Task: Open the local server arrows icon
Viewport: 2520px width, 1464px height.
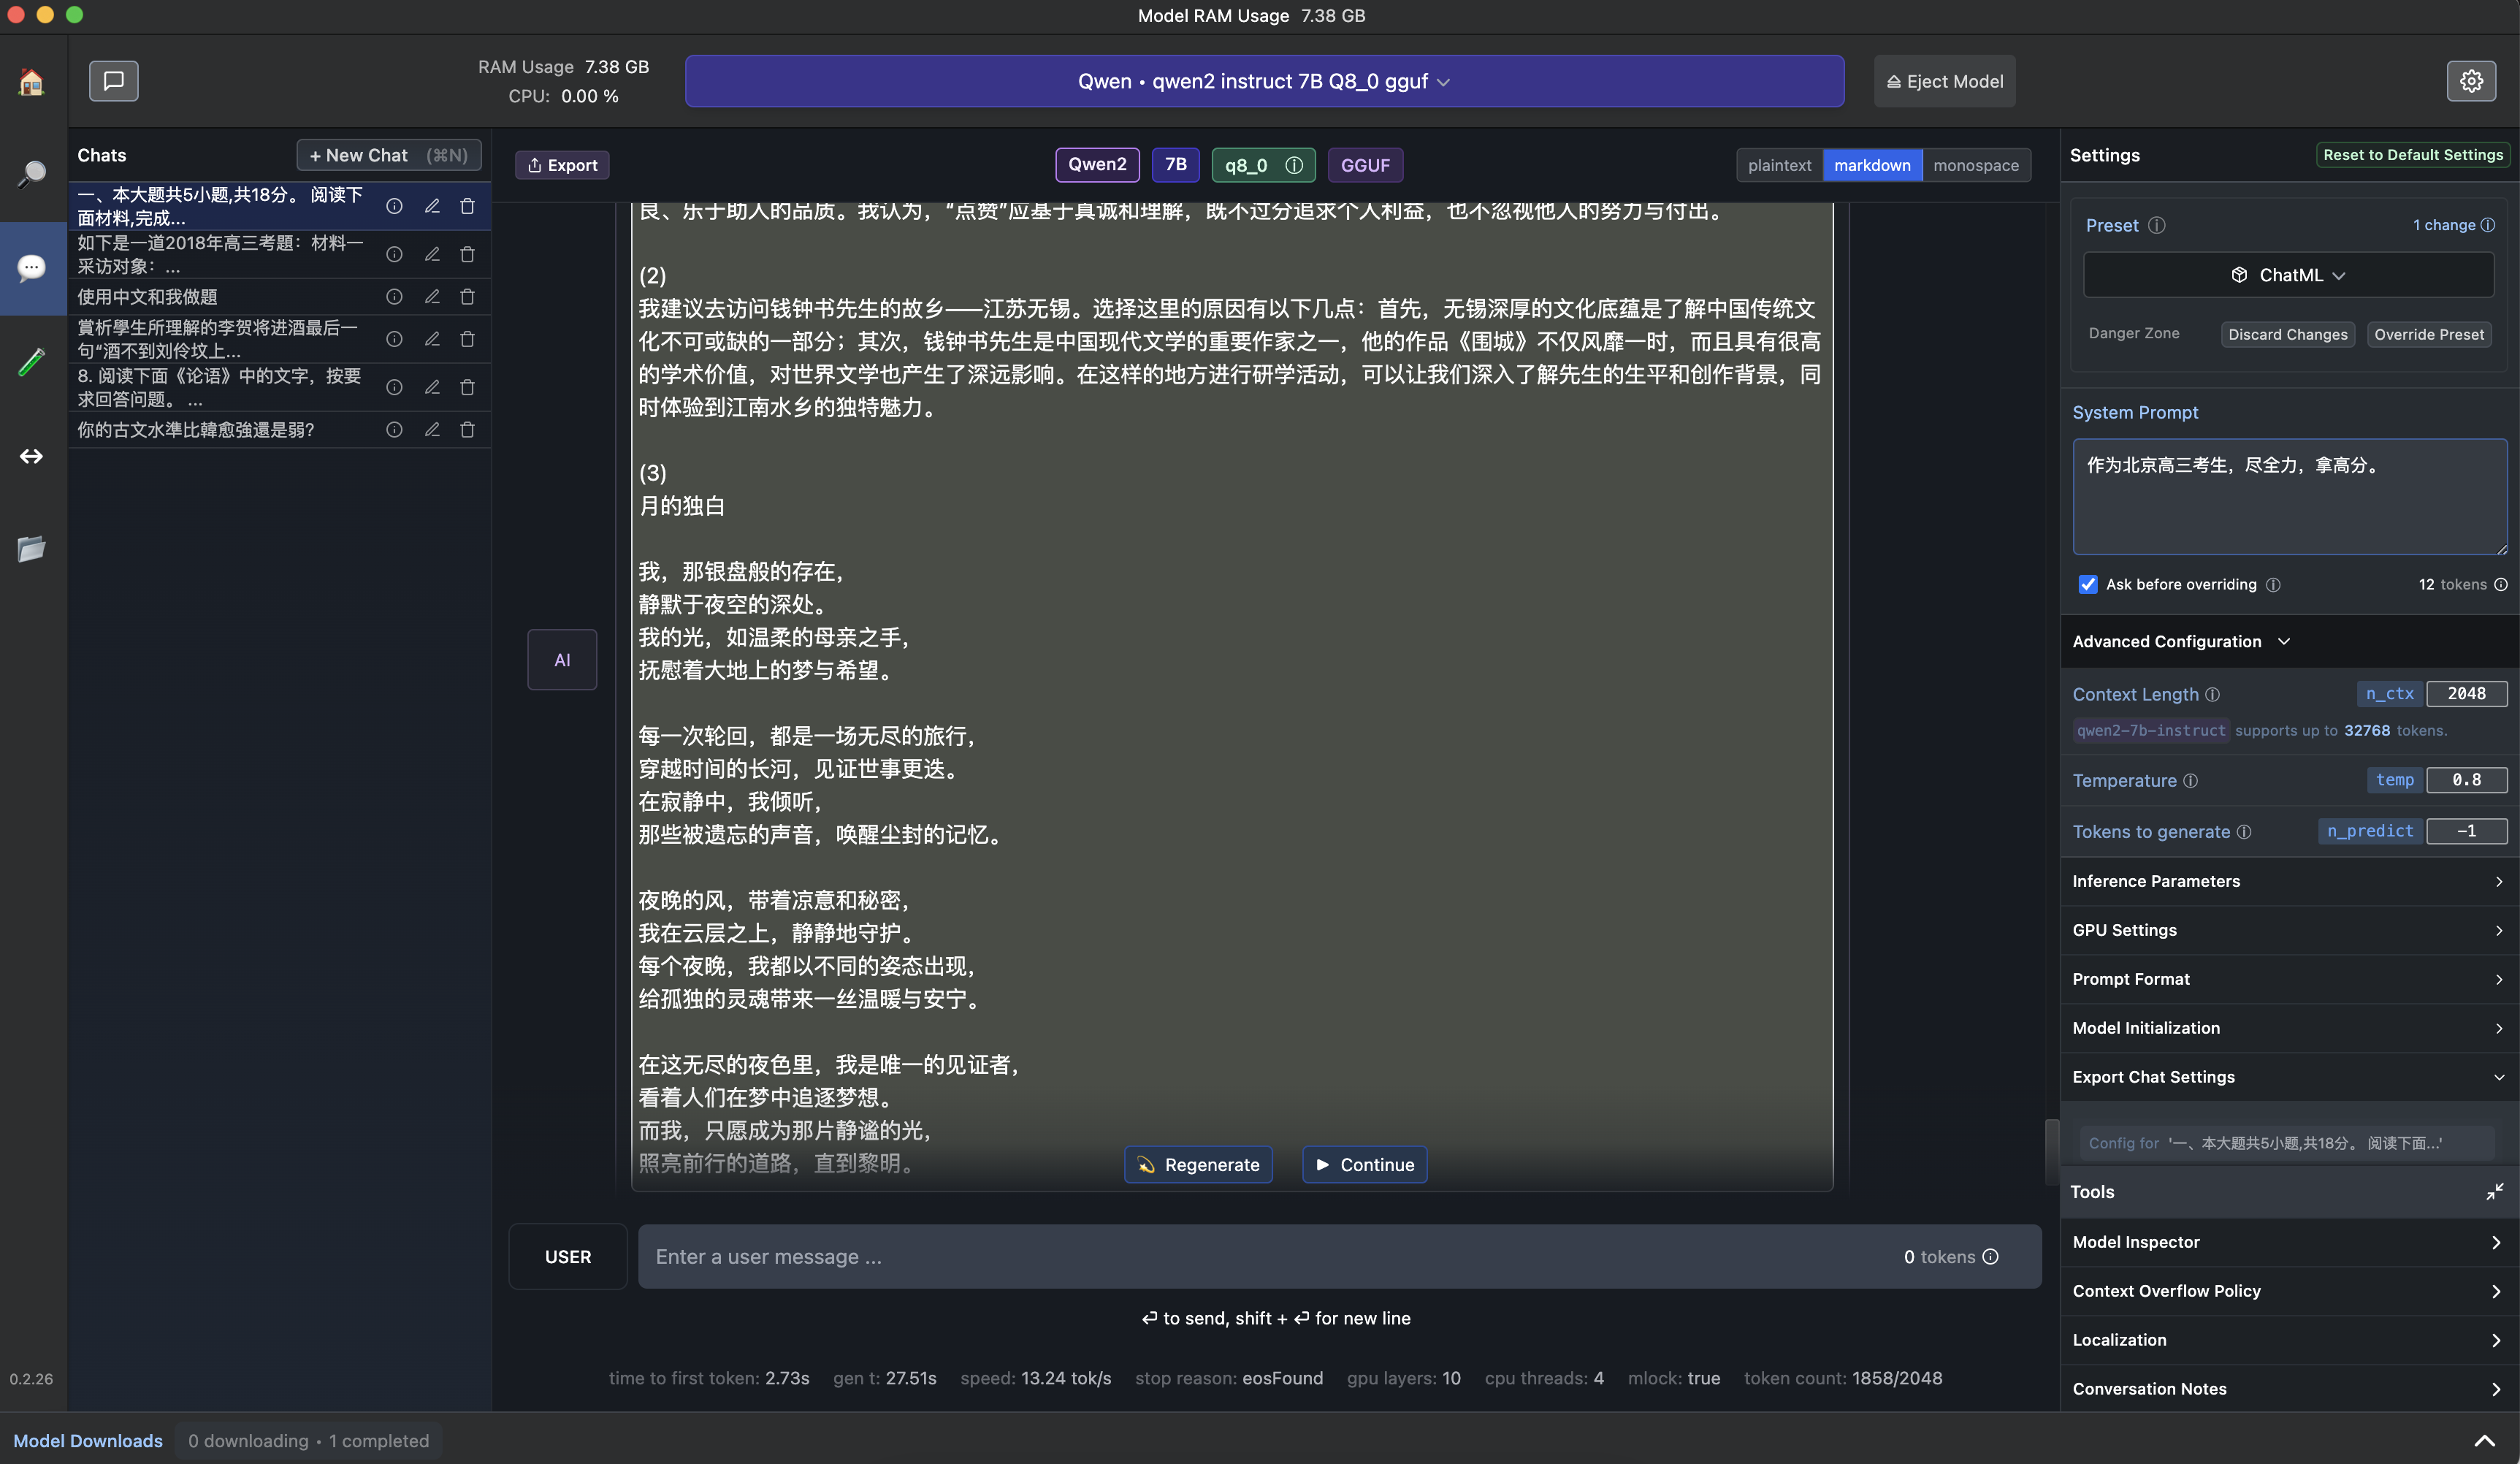Action: (x=32, y=456)
